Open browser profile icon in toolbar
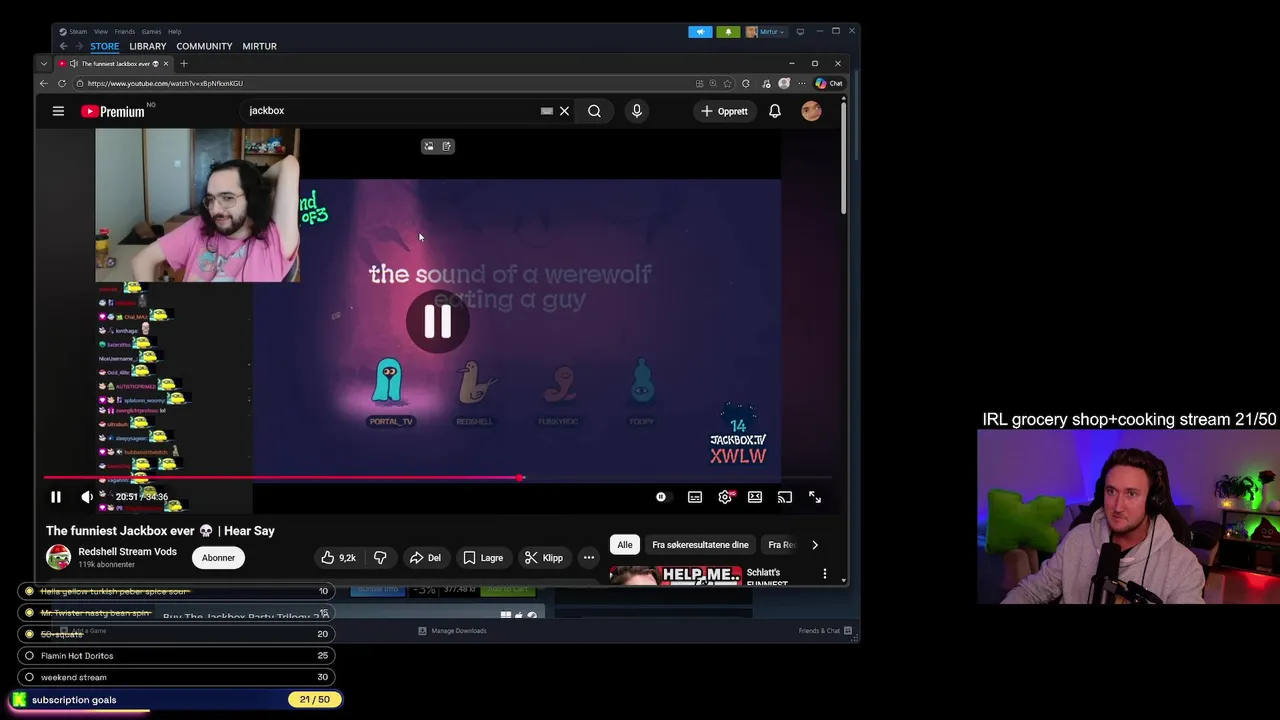Viewport: 1280px width, 720px height. [784, 84]
